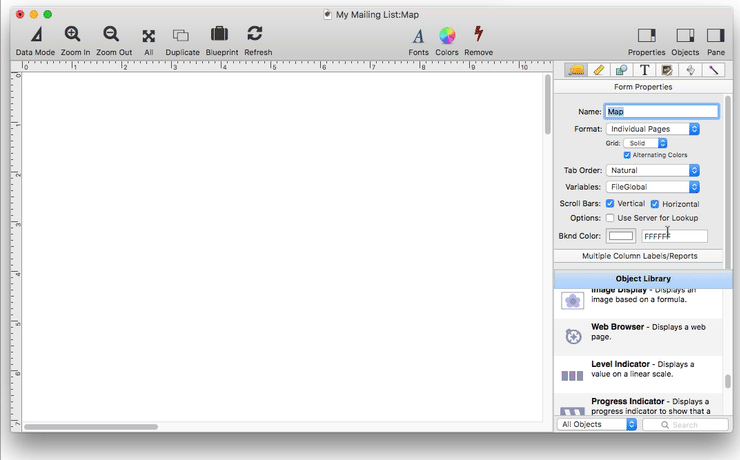Open the Grid Solid dropdown
740x460 pixels.
[645, 143]
